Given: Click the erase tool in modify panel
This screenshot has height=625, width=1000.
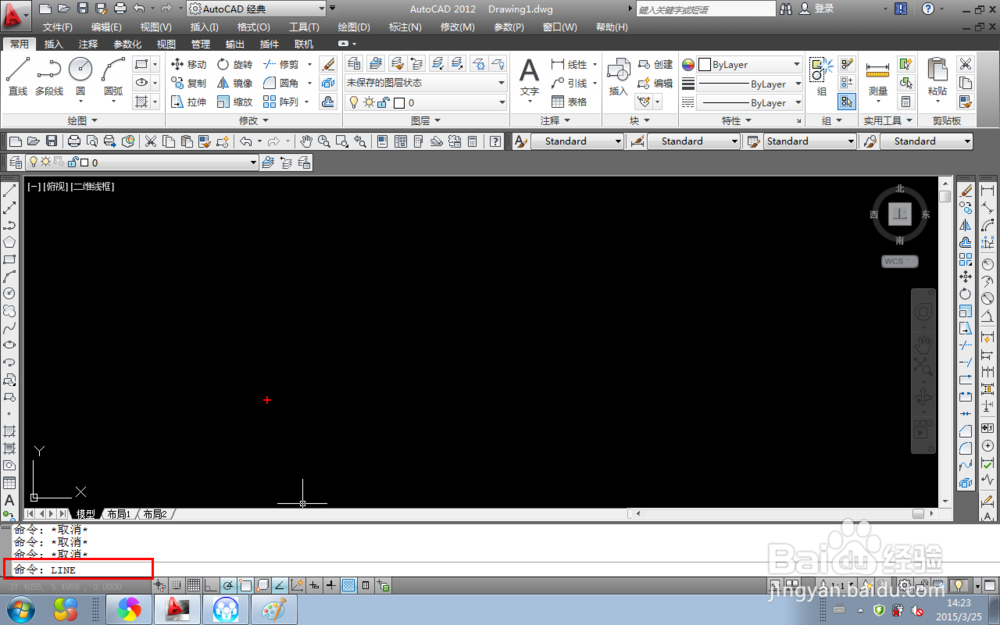Looking at the screenshot, I should (328, 64).
